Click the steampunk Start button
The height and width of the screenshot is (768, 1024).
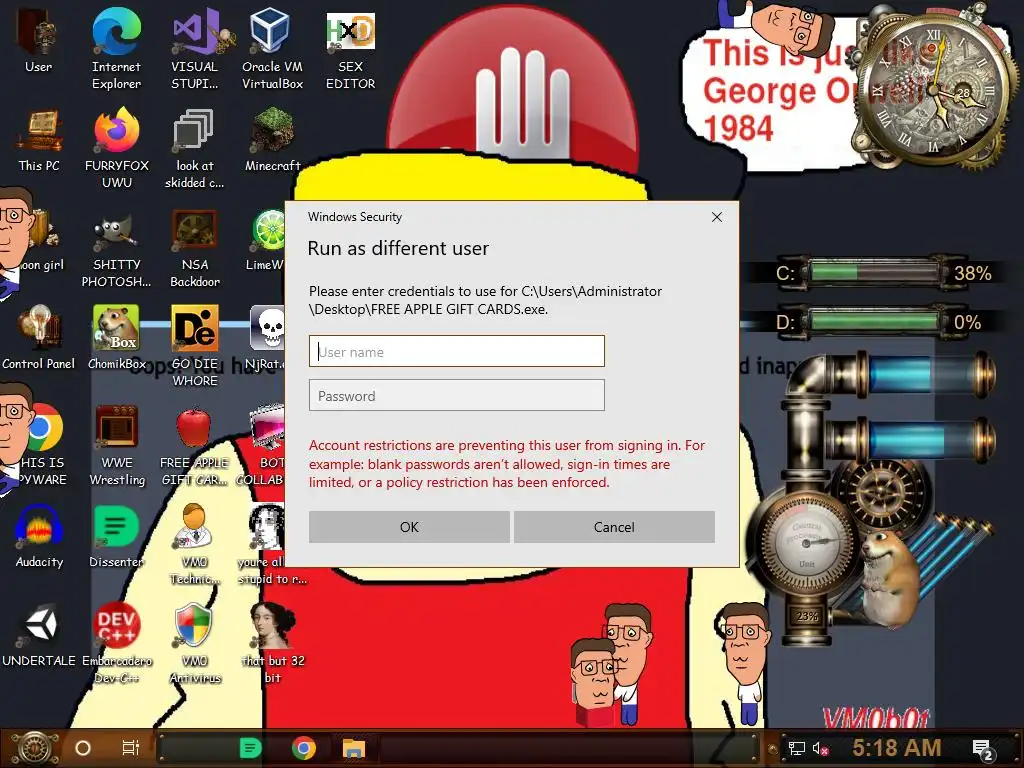pos(35,748)
